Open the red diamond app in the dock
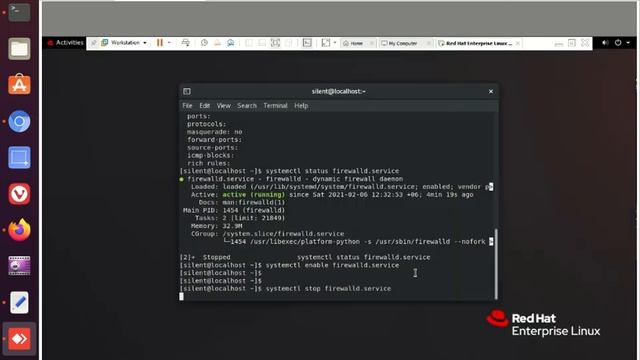The height and width of the screenshot is (360, 640). click(x=19, y=339)
